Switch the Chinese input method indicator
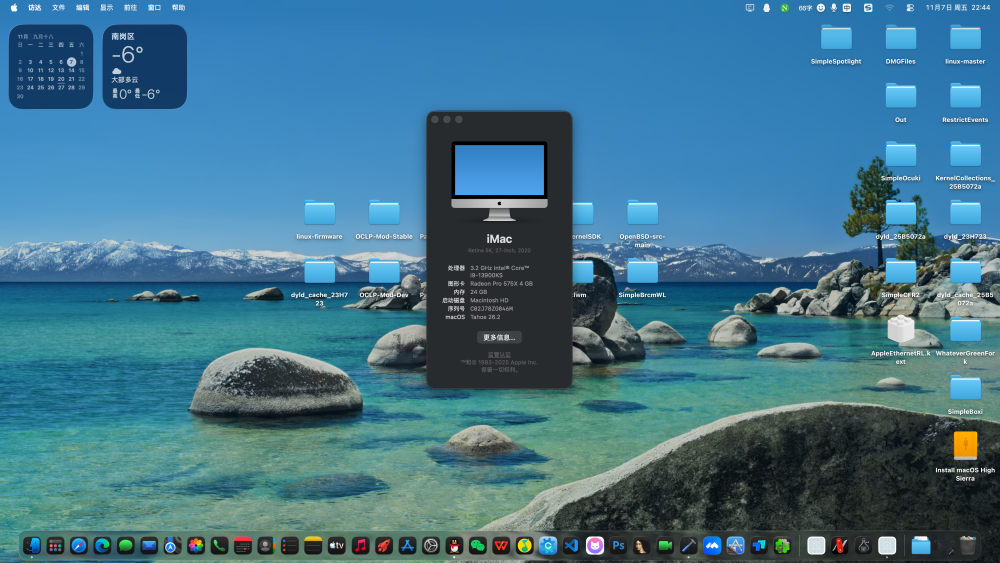 (847, 8)
